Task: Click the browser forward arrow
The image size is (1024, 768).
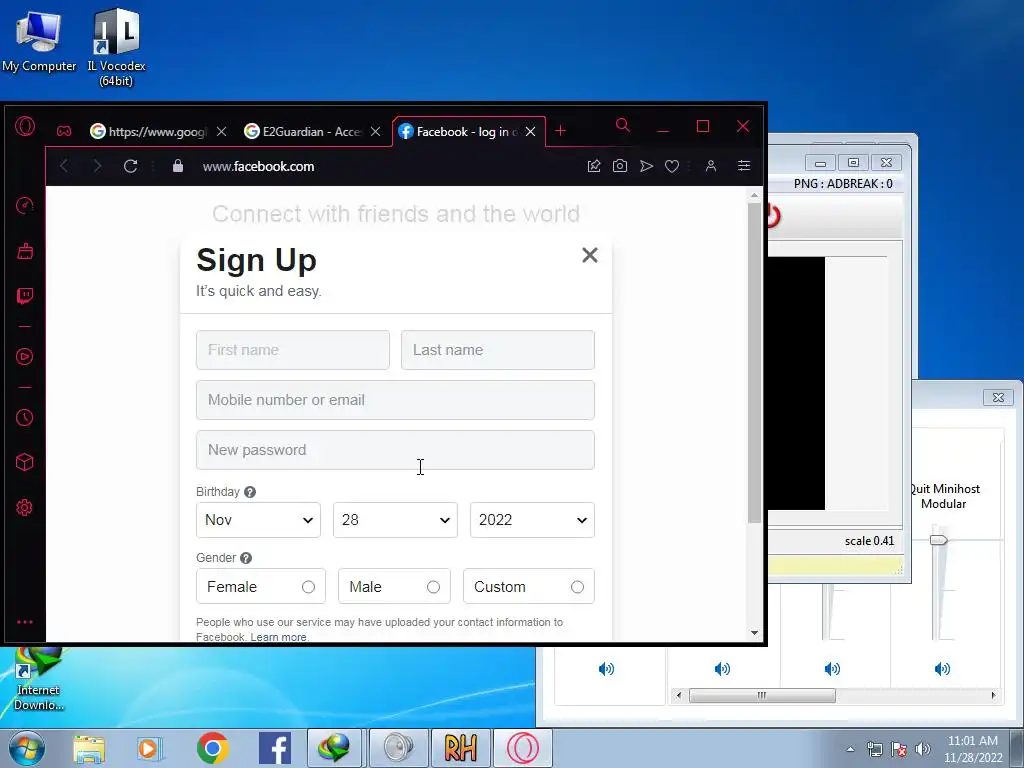Action: [97, 166]
